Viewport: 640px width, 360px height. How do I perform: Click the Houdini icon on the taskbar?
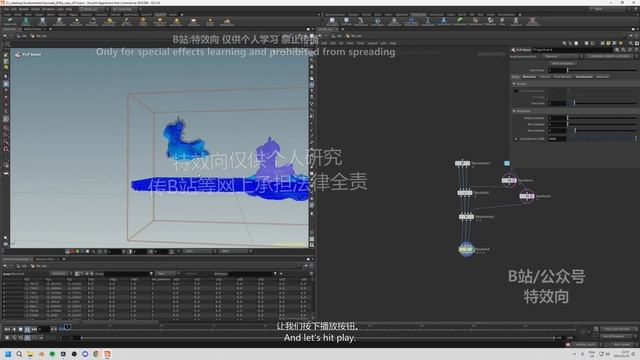point(107,354)
